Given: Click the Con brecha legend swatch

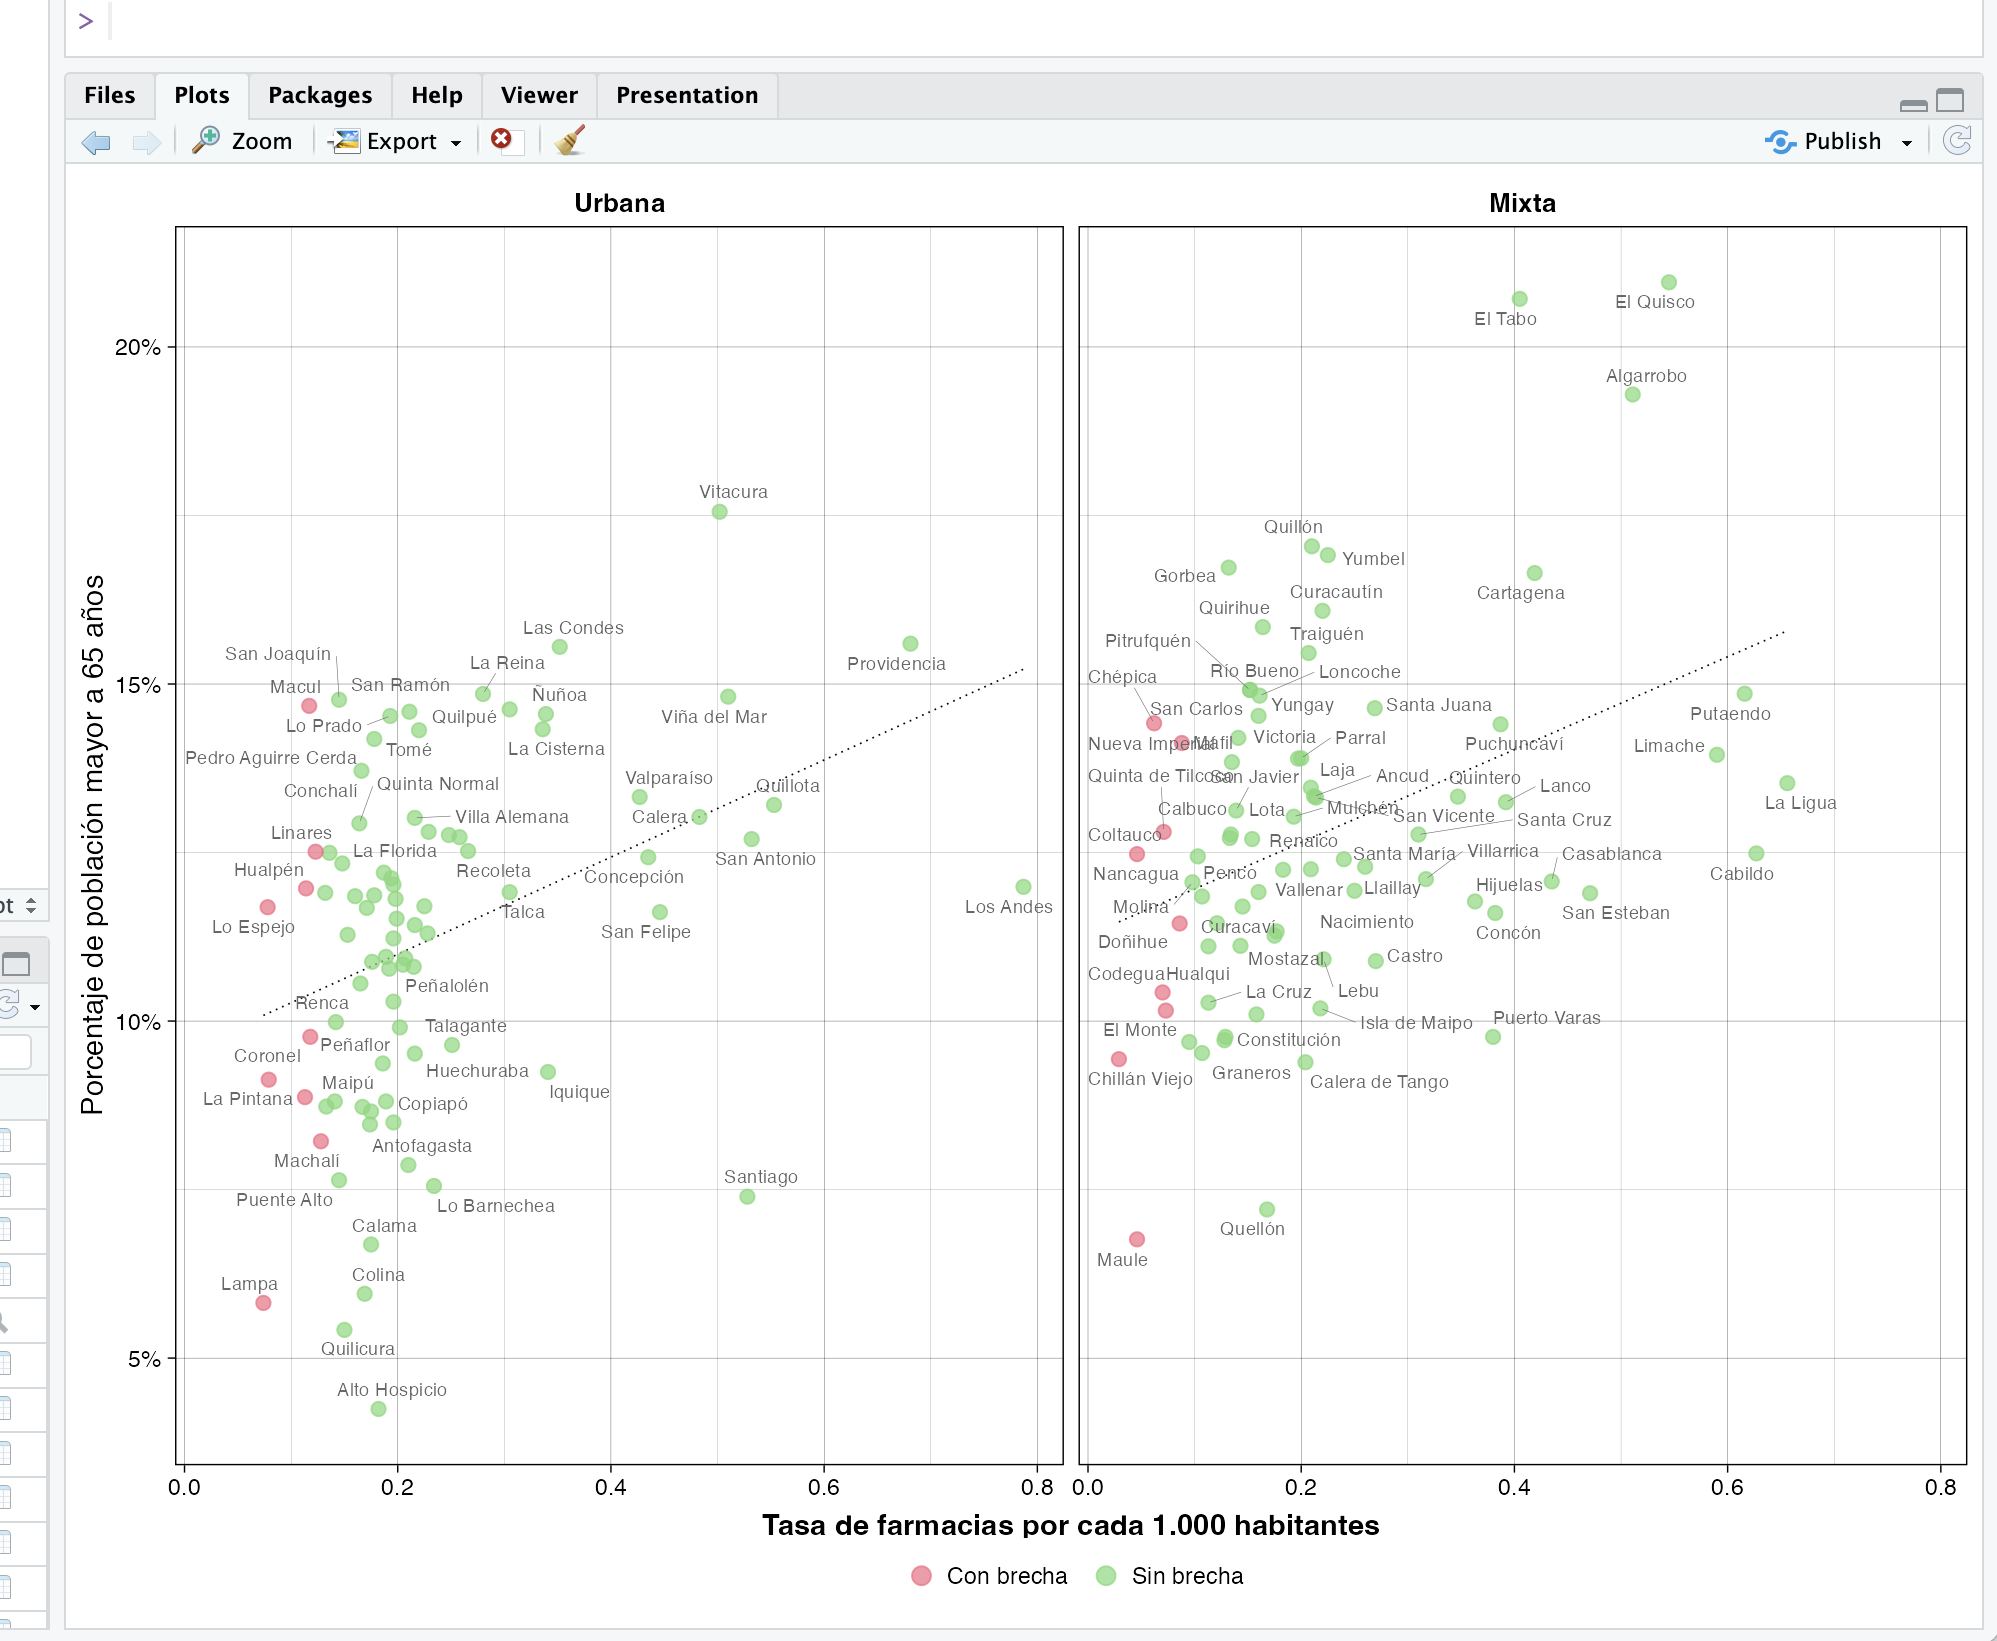Looking at the screenshot, I should (922, 1576).
